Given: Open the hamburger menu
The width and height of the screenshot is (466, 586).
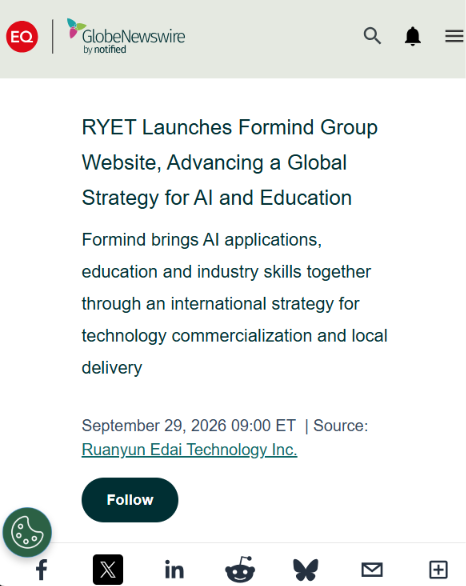Looking at the screenshot, I should pos(454,36).
